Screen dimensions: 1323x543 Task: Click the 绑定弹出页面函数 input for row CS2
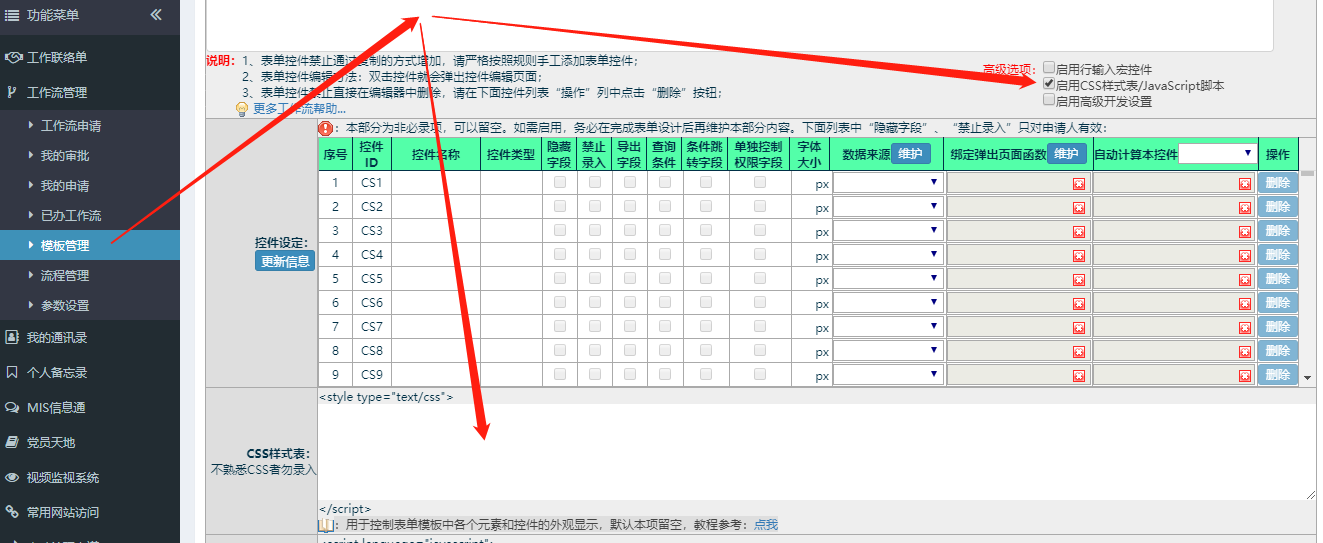[x=1019, y=207]
